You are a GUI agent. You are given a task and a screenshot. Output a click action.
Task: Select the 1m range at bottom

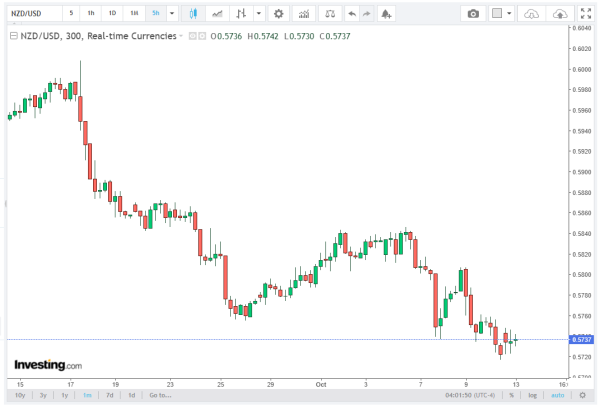[x=87, y=395]
